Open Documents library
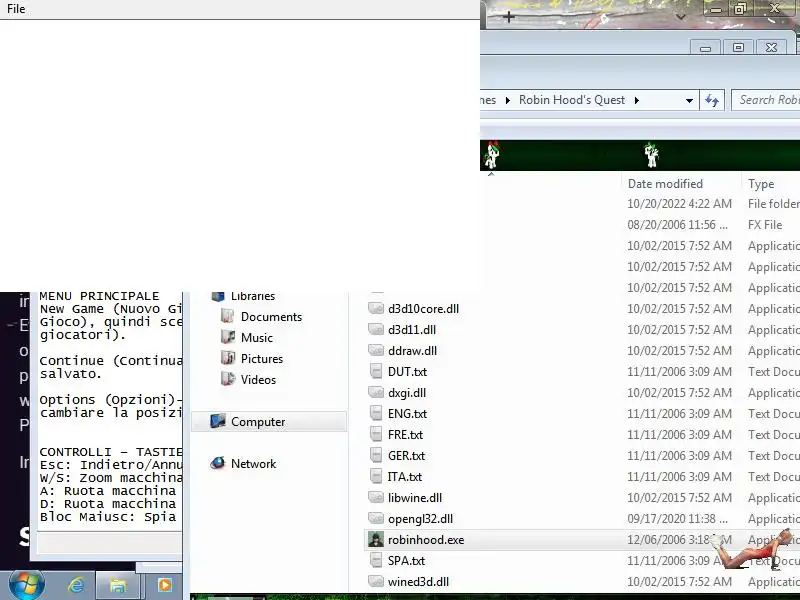800x600 pixels. [271, 317]
